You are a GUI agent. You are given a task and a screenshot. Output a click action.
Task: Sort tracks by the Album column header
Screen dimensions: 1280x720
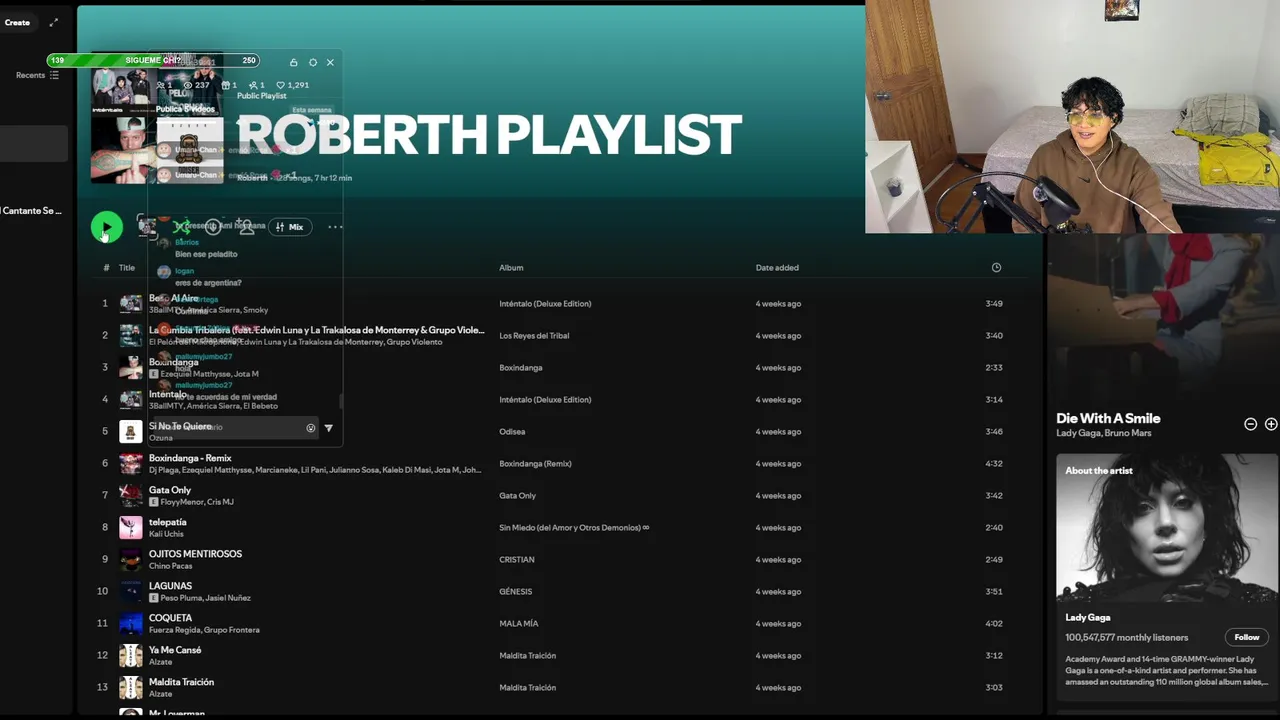[x=511, y=268]
